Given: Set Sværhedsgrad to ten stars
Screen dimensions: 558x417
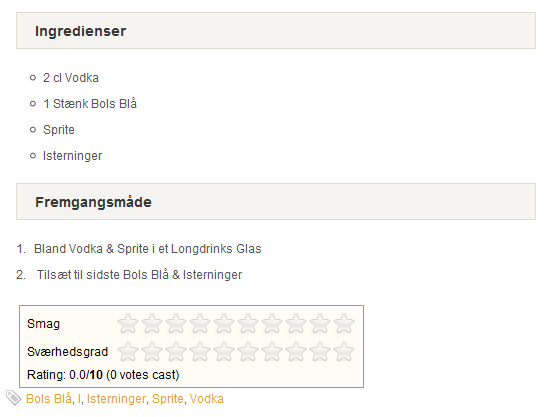Looking at the screenshot, I should [x=344, y=351].
